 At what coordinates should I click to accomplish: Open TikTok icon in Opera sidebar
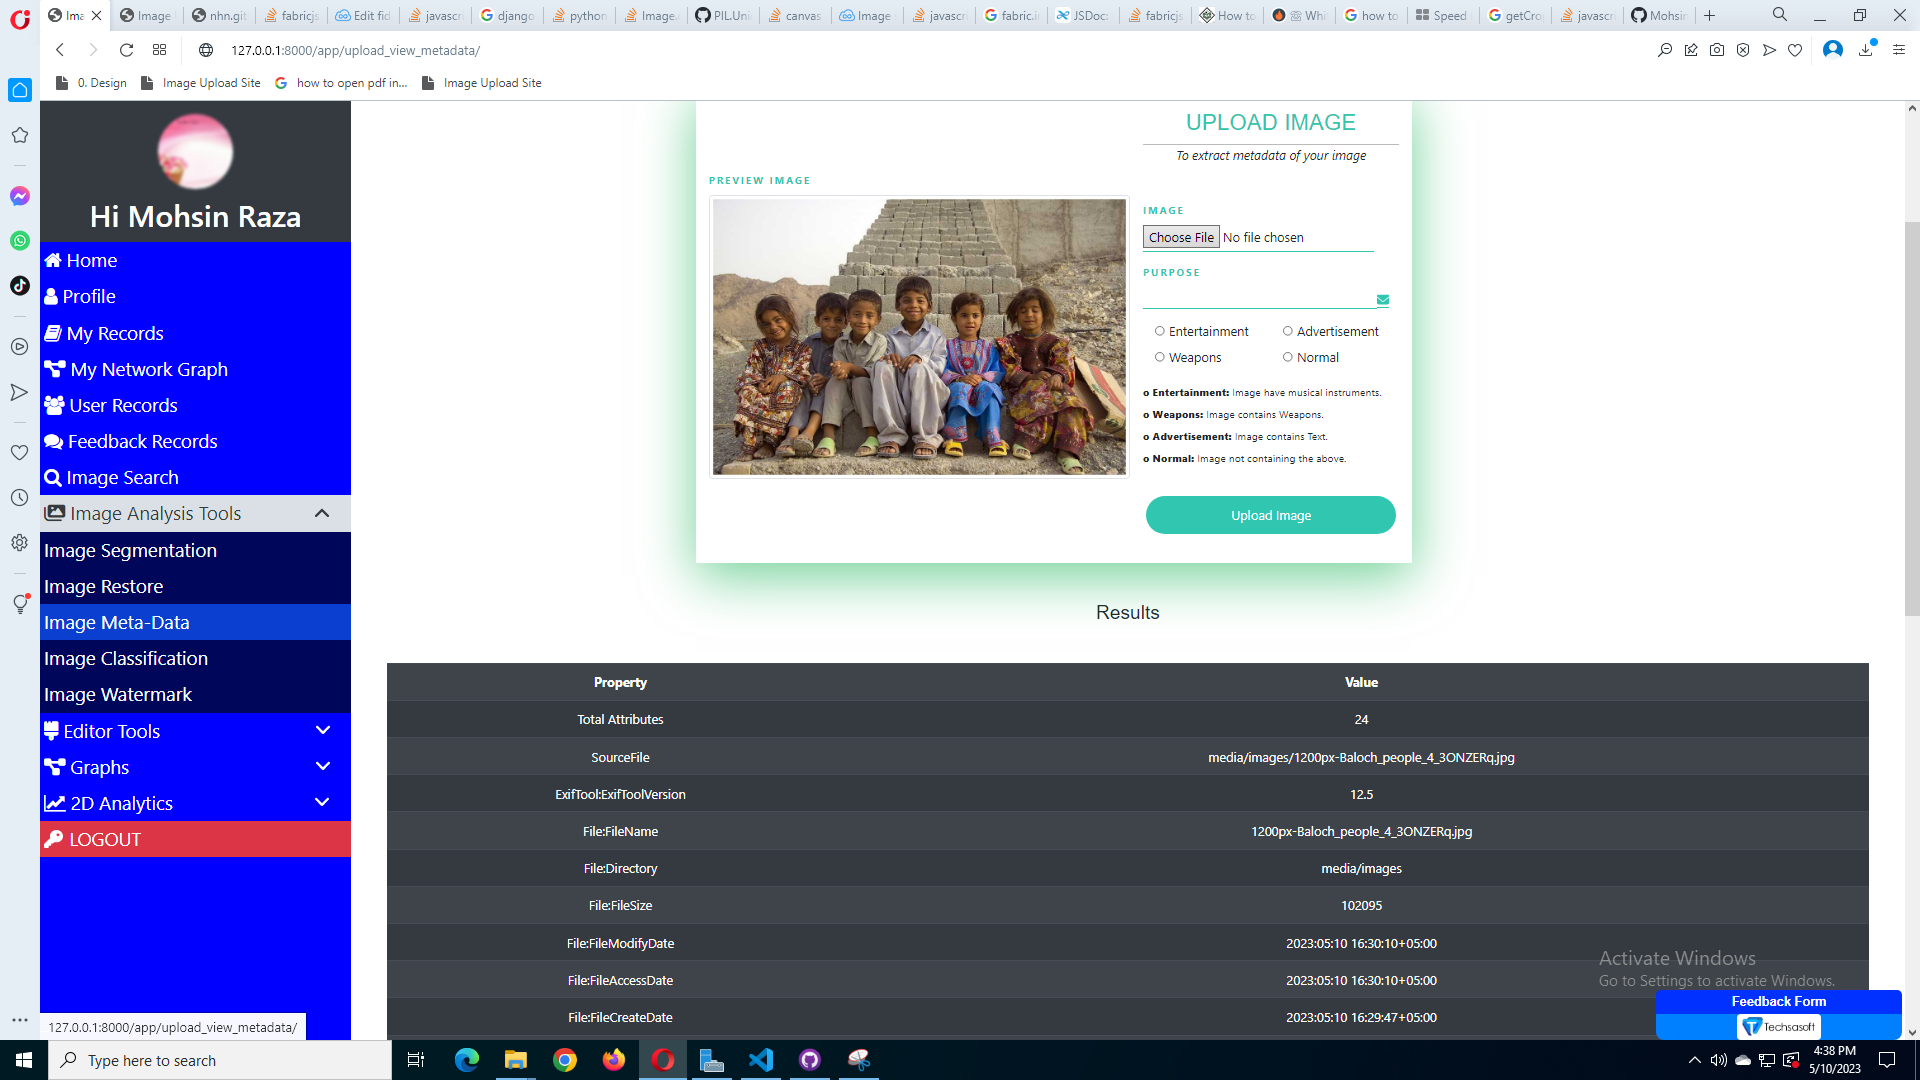pyautogui.click(x=19, y=286)
